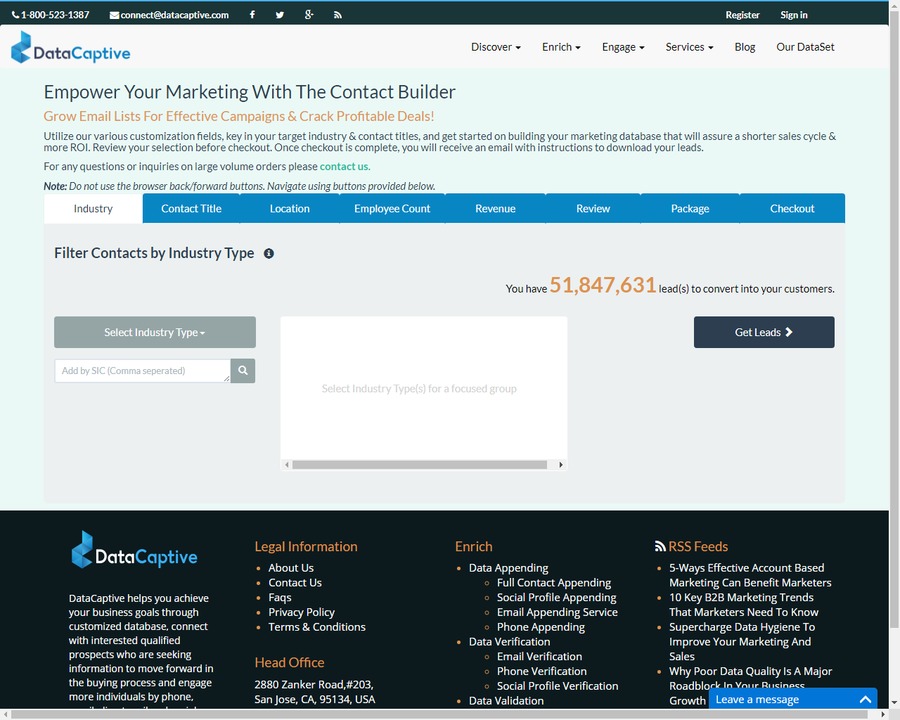Open the Employee Count tab
This screenshot has width=900, height=720.
pyautogui.click(x=392, y=208)
